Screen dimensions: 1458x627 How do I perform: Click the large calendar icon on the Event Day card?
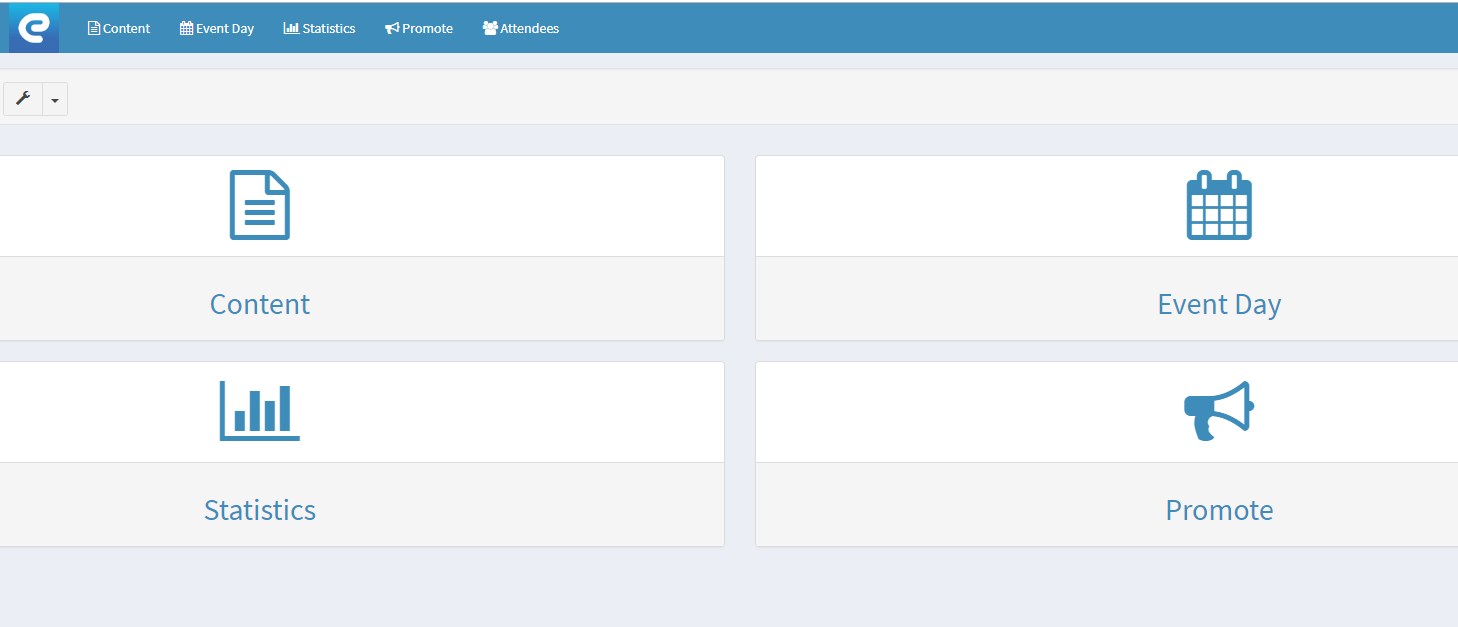click(x=1219, y=205)
